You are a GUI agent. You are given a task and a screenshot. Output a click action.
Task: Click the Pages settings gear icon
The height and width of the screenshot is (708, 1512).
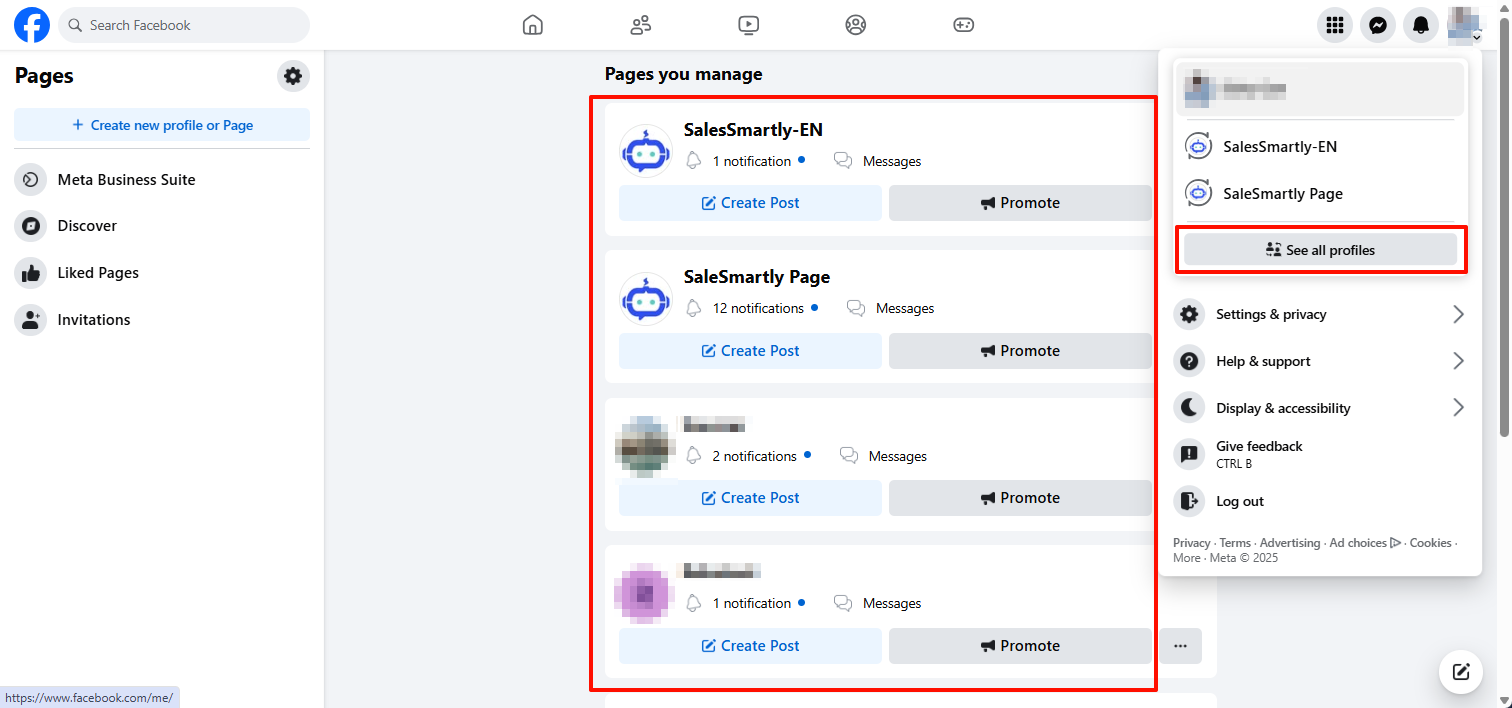pos(293,76)
